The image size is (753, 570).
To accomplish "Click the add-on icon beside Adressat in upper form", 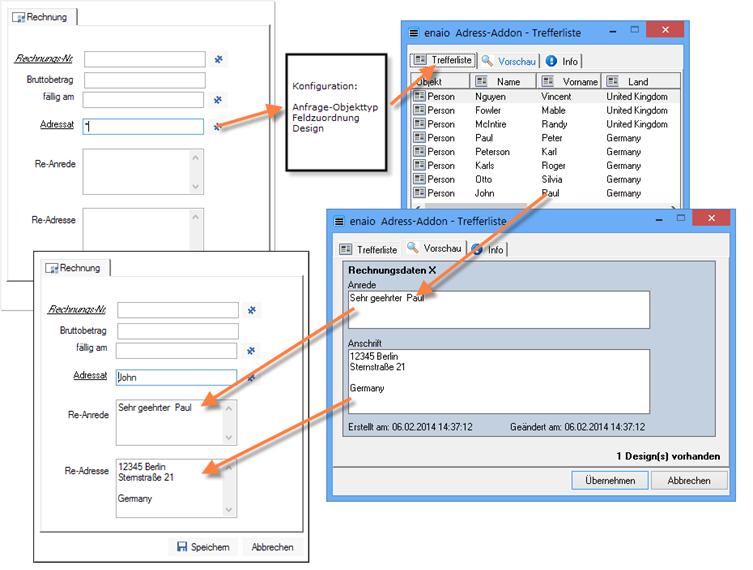I will tap(219, 127).
